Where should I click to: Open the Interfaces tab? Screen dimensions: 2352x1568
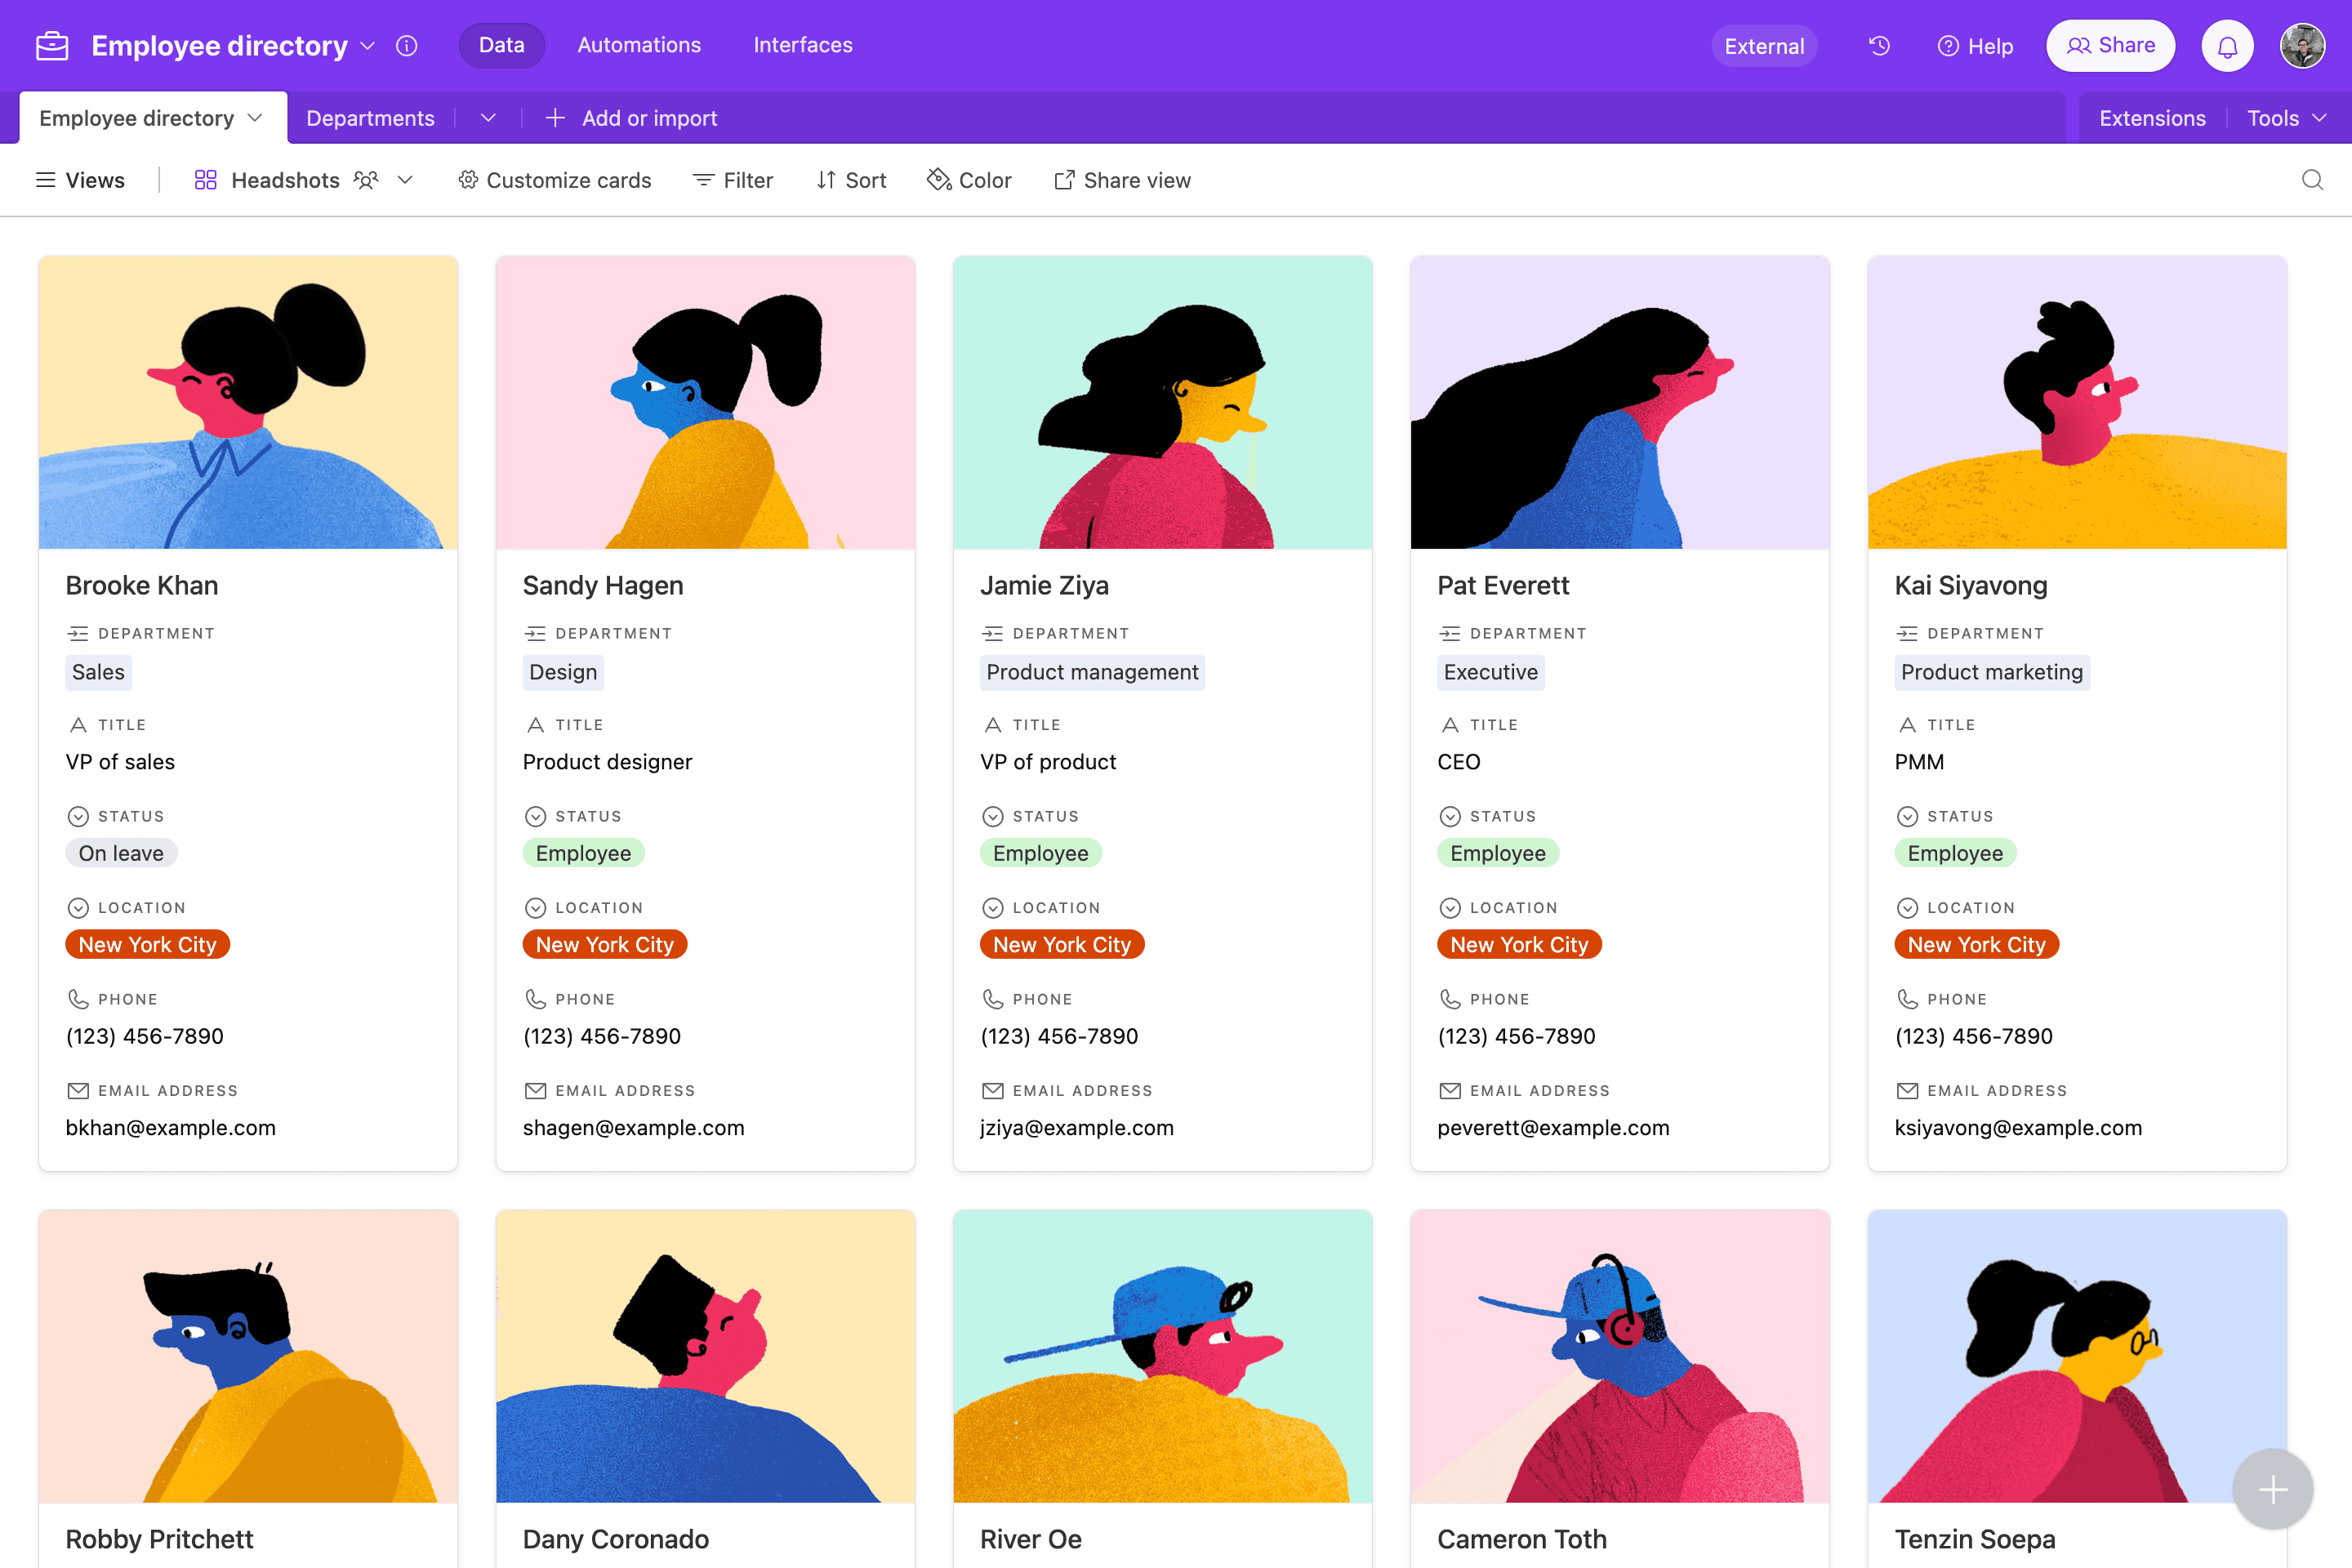tap(803, 45)
